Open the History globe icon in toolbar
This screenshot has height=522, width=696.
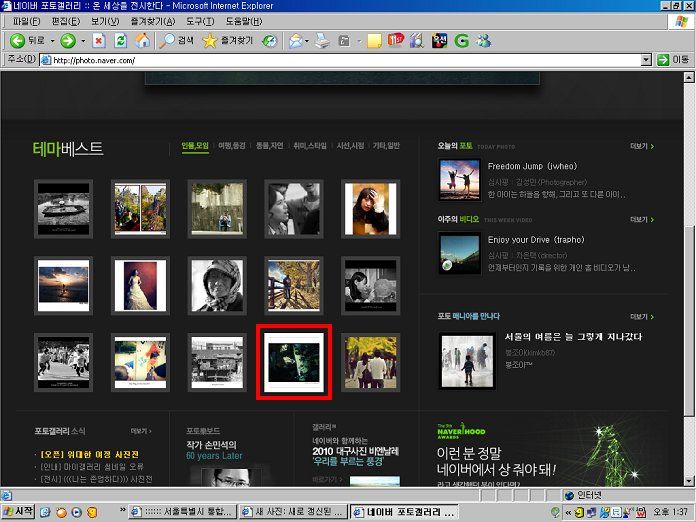point(269,41)
